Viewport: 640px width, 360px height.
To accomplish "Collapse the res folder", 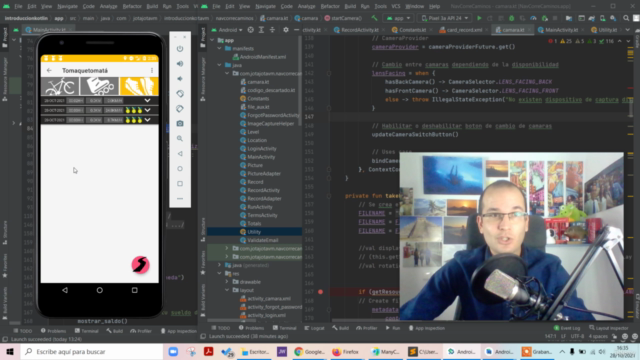I will pos(220,273).
